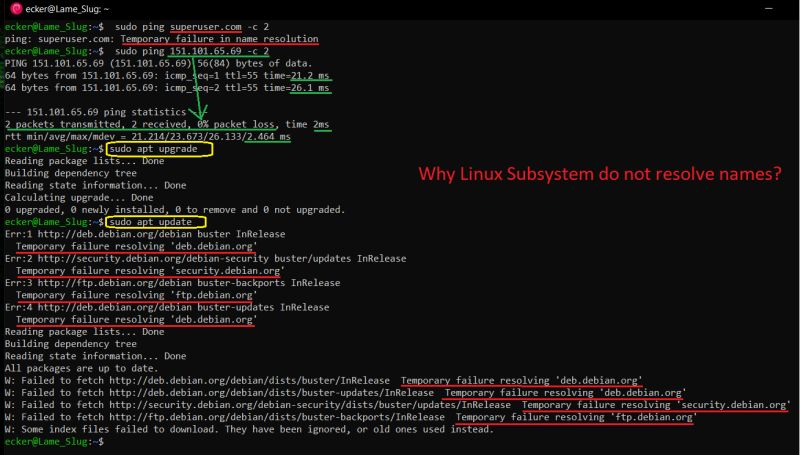Click the 'Err:4' buster-updates InRelease line
The image size is (800, 455).
[x=167, y=308]
